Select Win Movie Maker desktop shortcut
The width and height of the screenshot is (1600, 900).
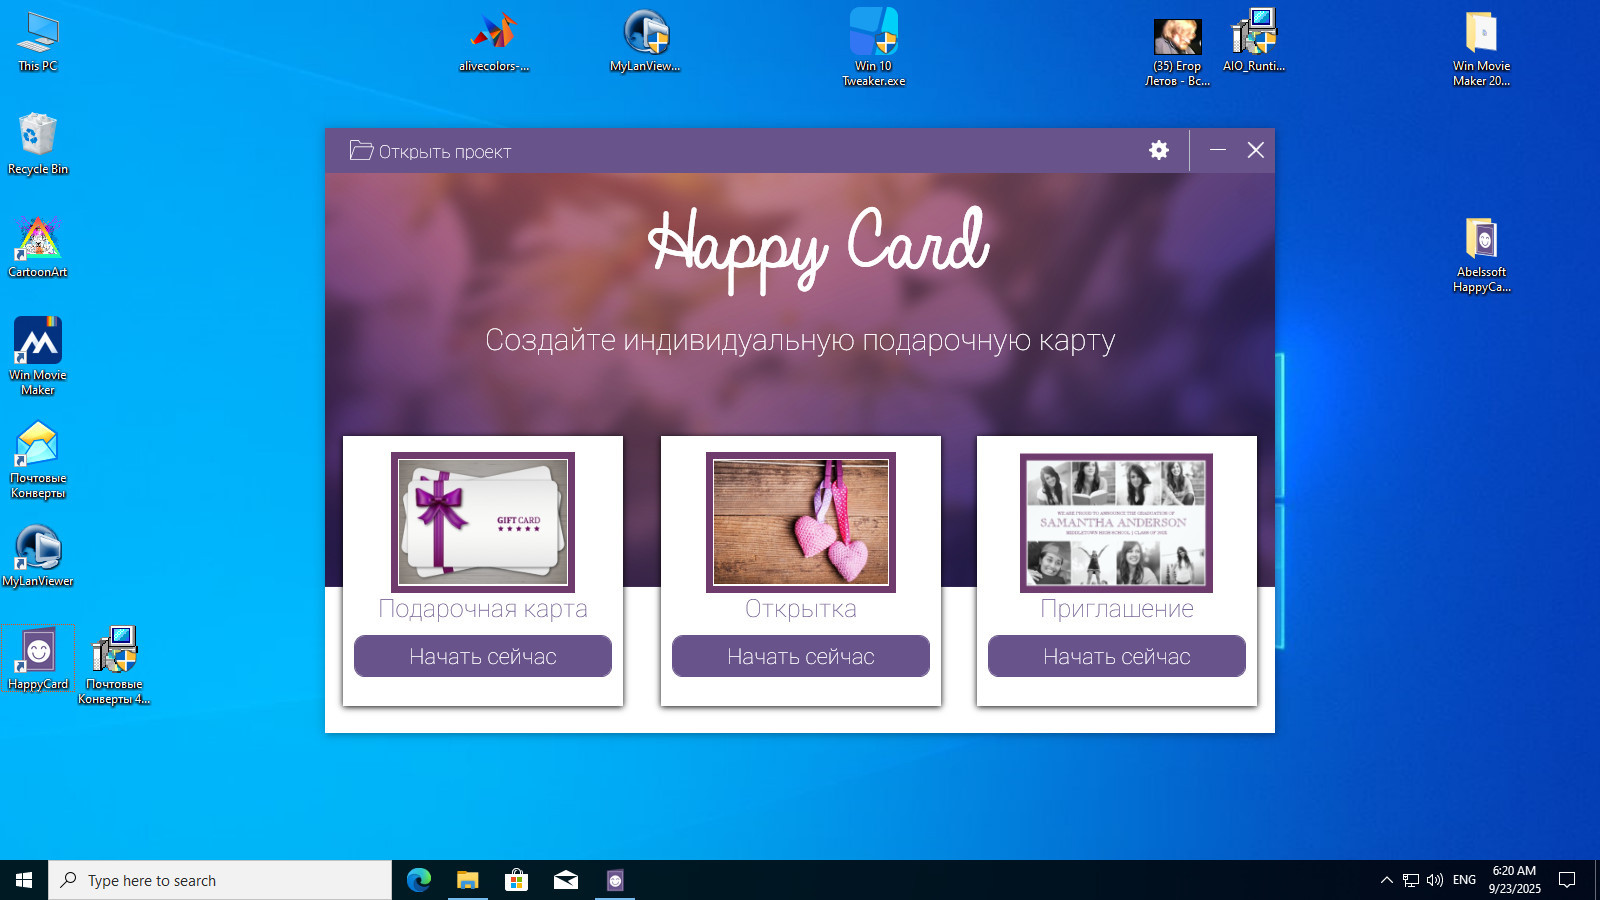pyautogui.click(x=38, y=349)
